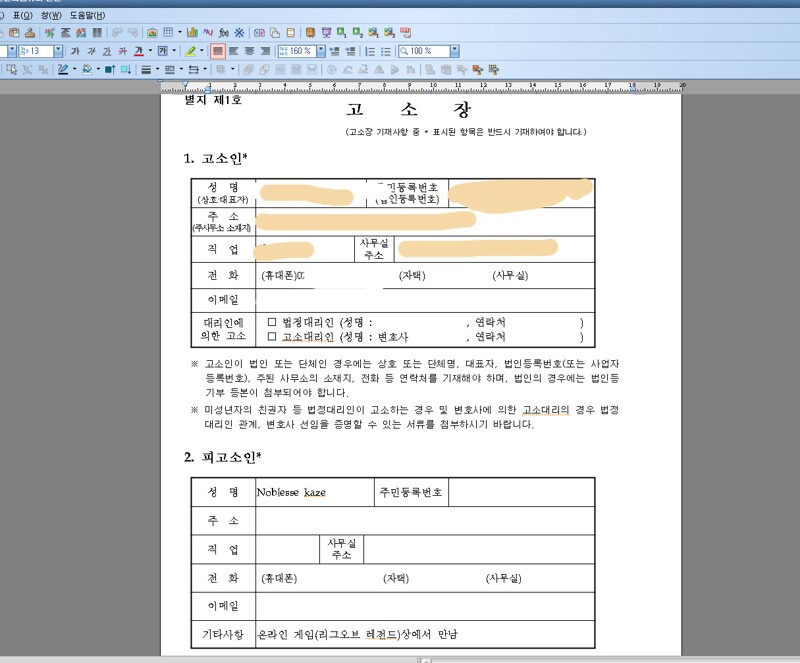Viewport: 800px width, 663px height.
Task: Click the format stamp icon in toolbar
Action: point(30,33)
